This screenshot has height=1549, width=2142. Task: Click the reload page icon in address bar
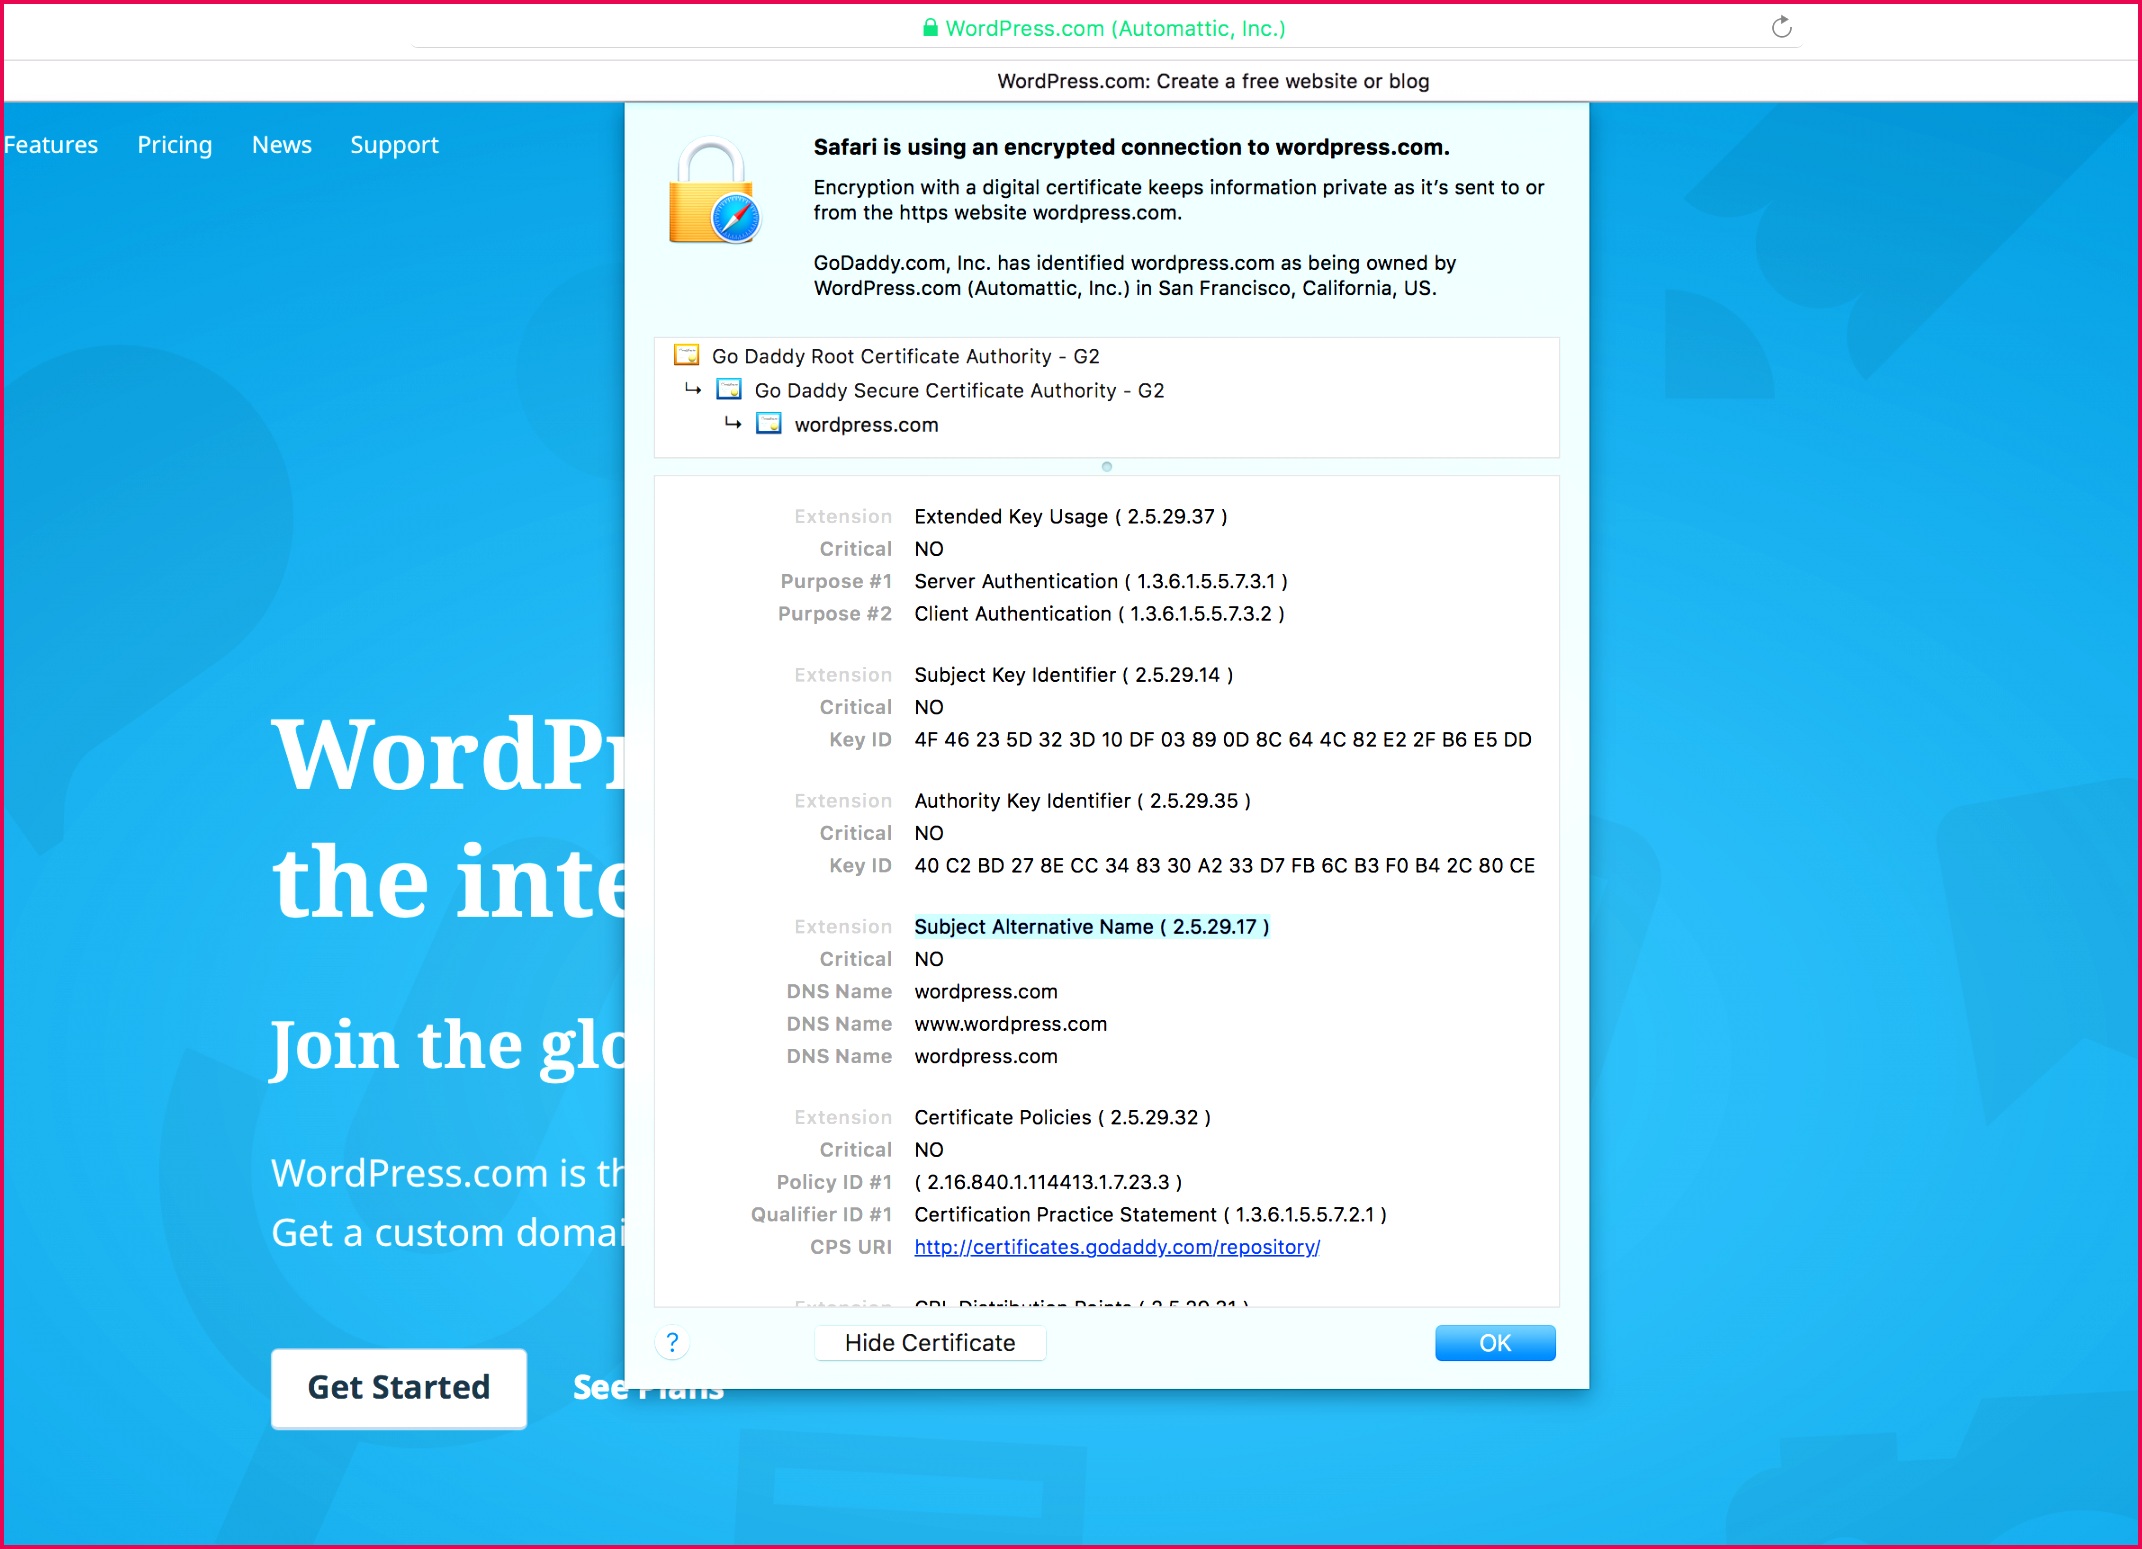pos(1781,27)
